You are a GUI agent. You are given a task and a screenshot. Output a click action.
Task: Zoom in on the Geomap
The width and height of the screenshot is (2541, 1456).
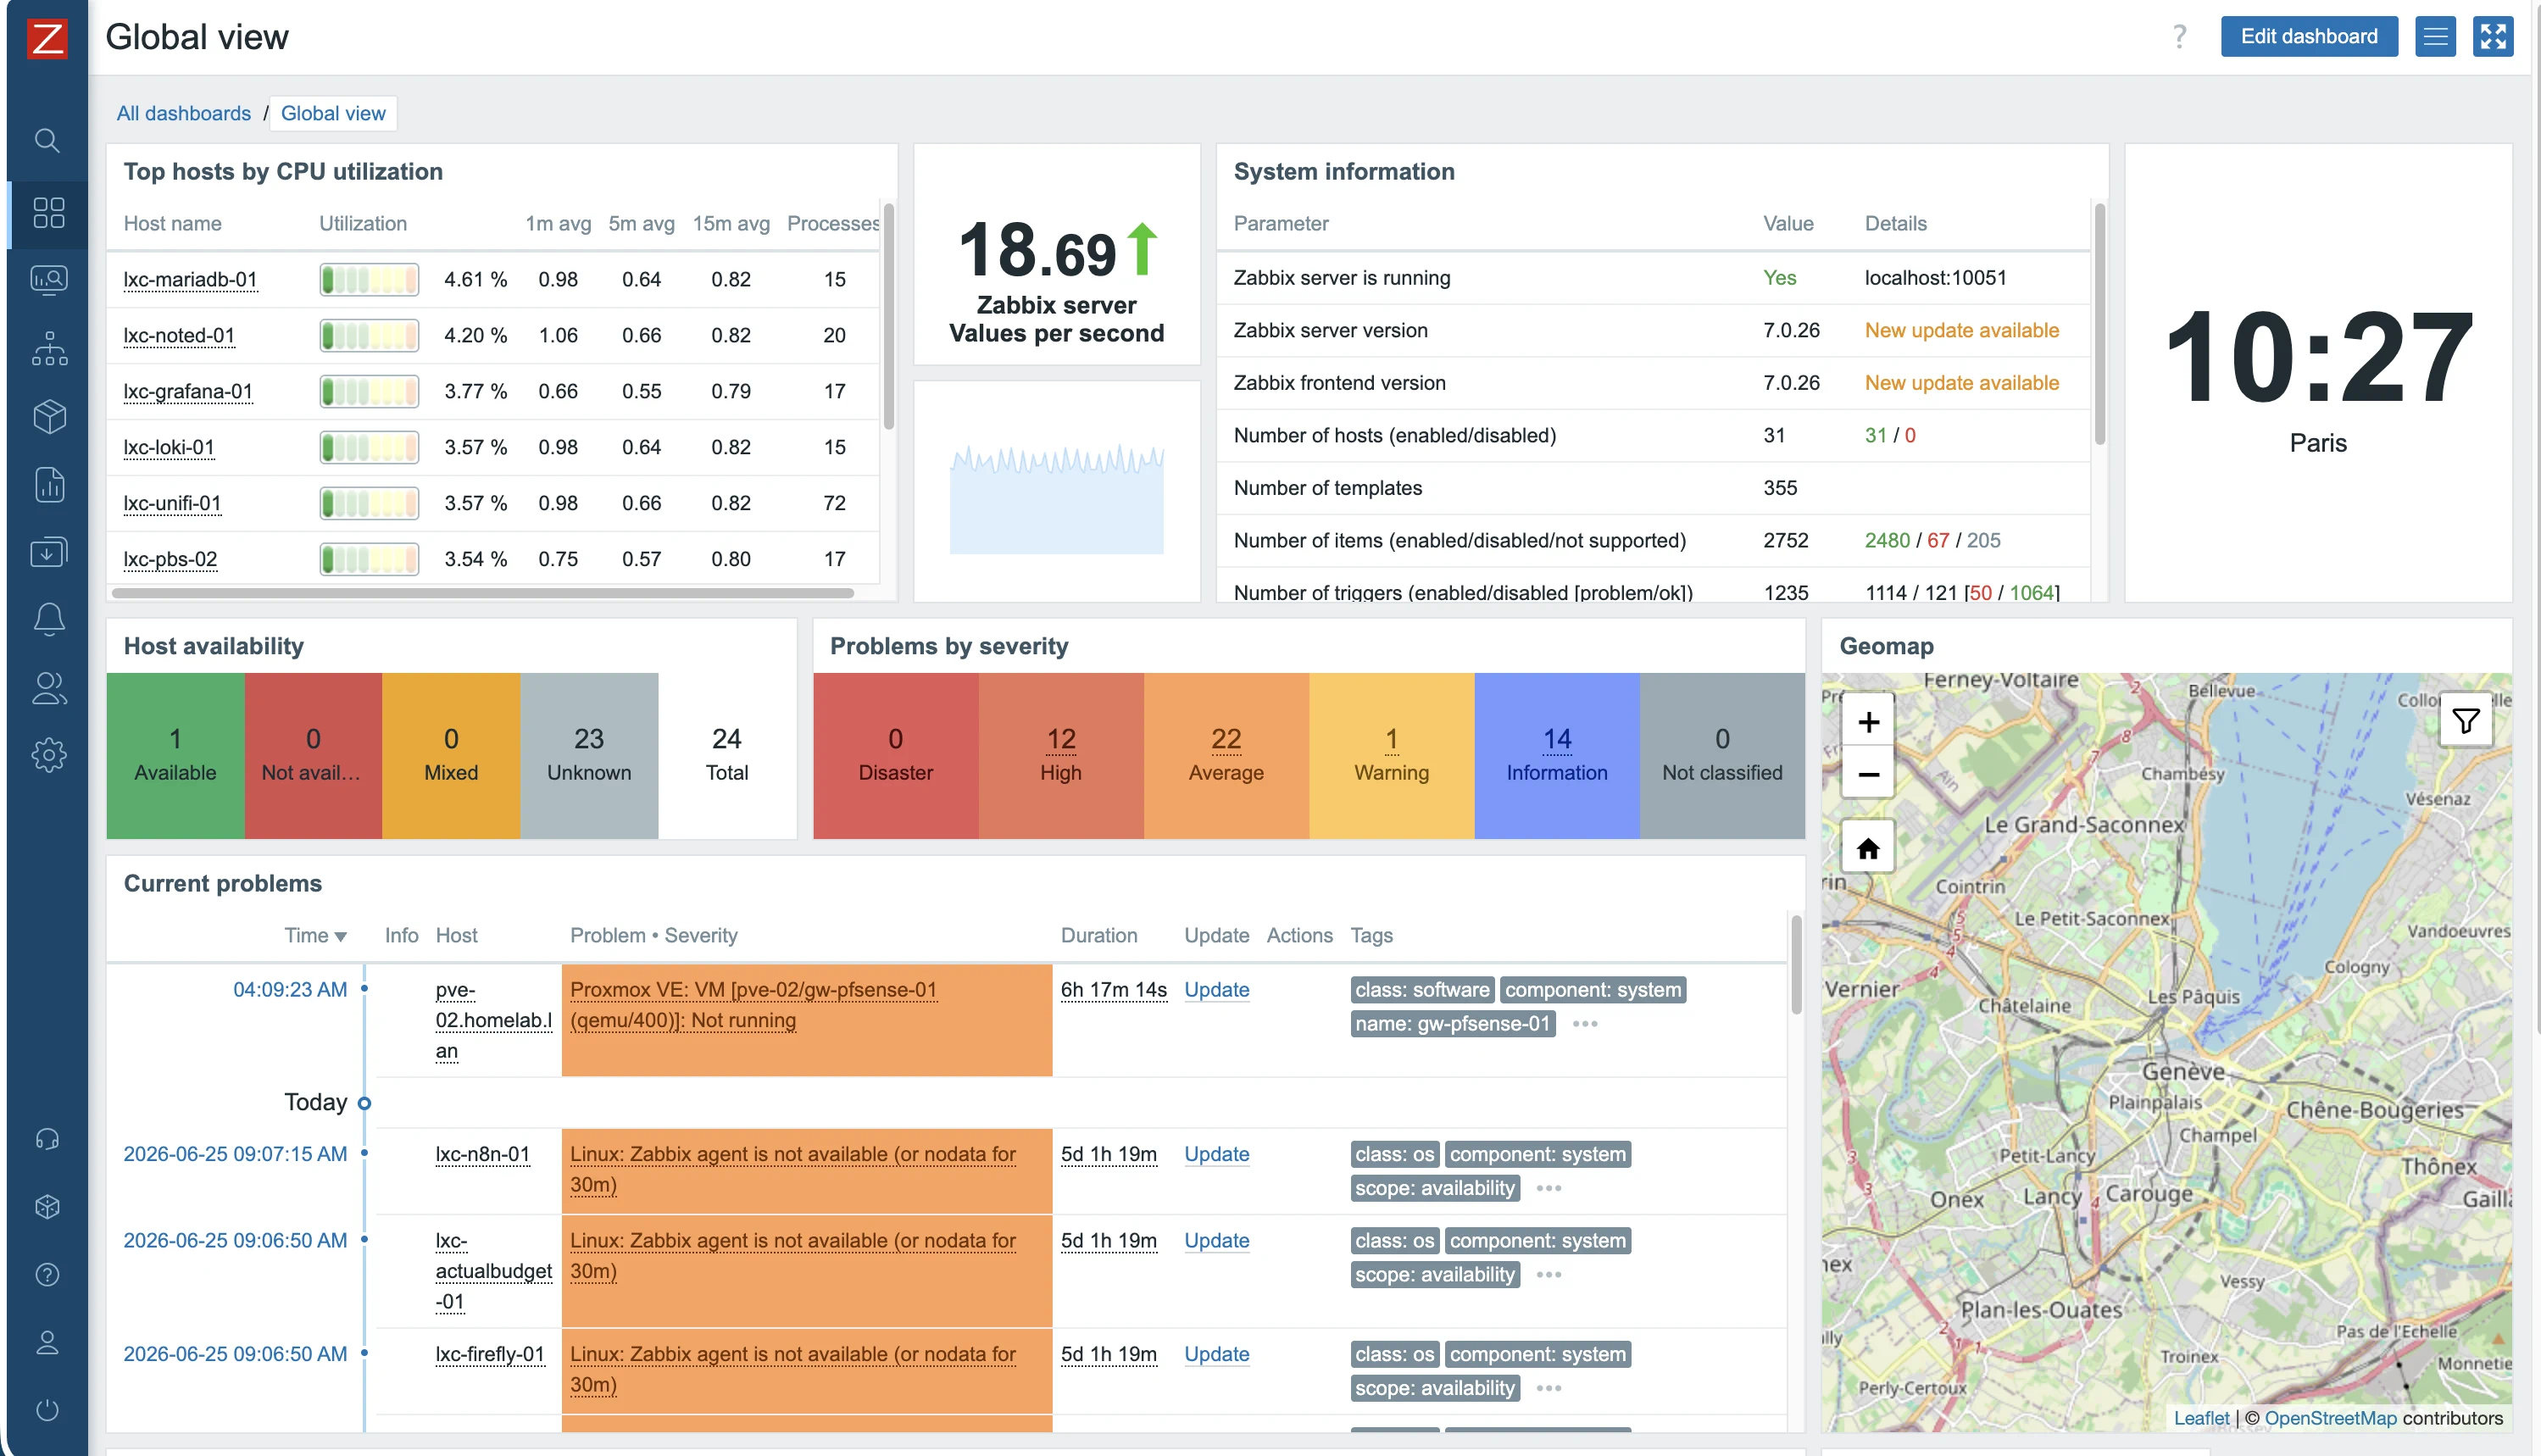(x=1868, y=721)
